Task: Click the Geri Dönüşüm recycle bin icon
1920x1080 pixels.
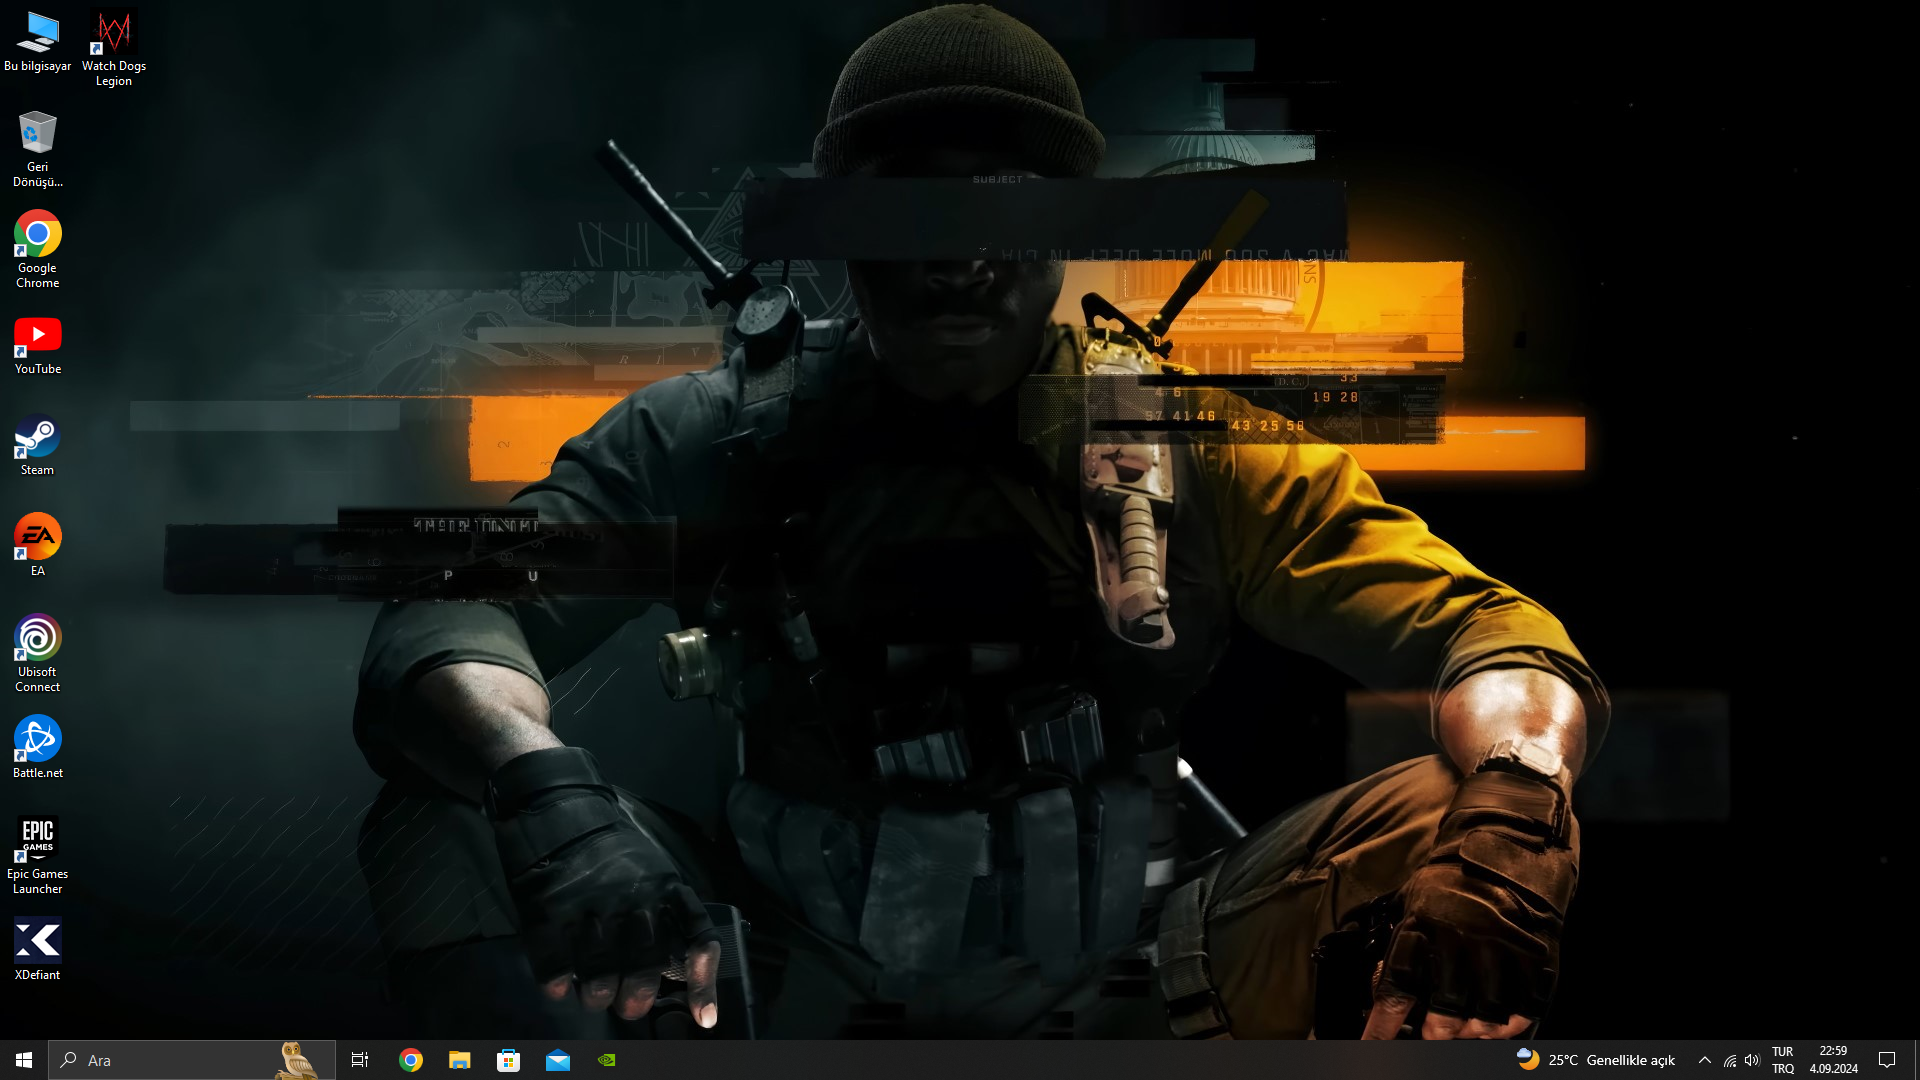Action: click(38, 135)
